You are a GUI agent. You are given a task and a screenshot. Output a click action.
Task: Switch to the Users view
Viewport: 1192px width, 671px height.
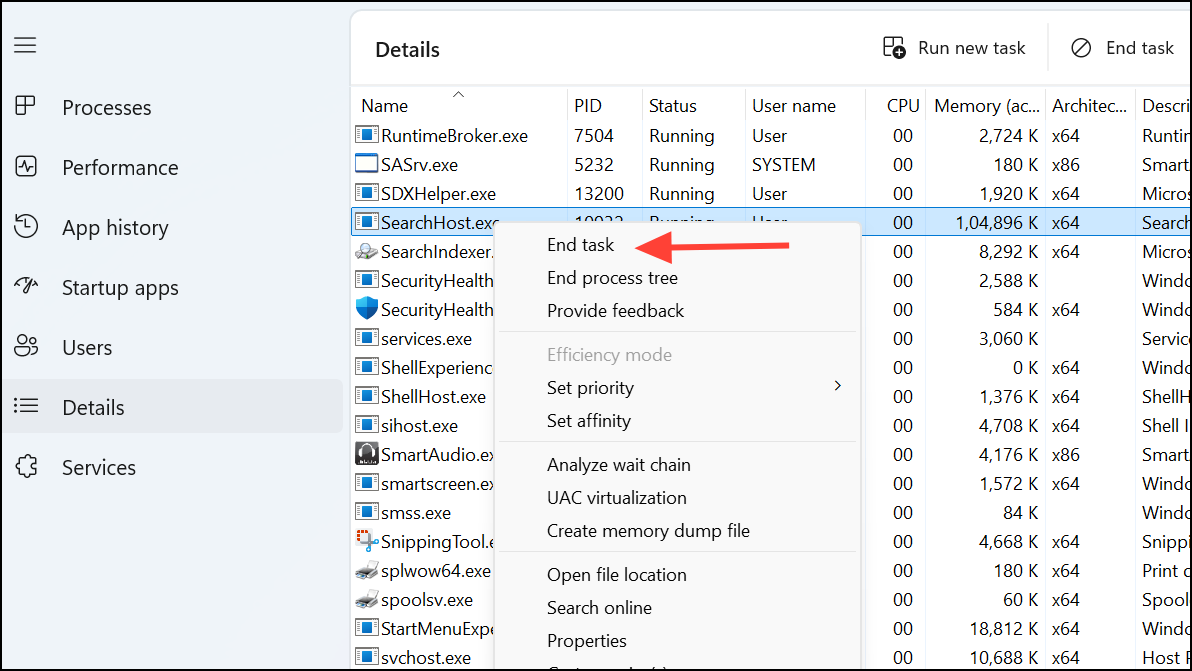[88, 347]
